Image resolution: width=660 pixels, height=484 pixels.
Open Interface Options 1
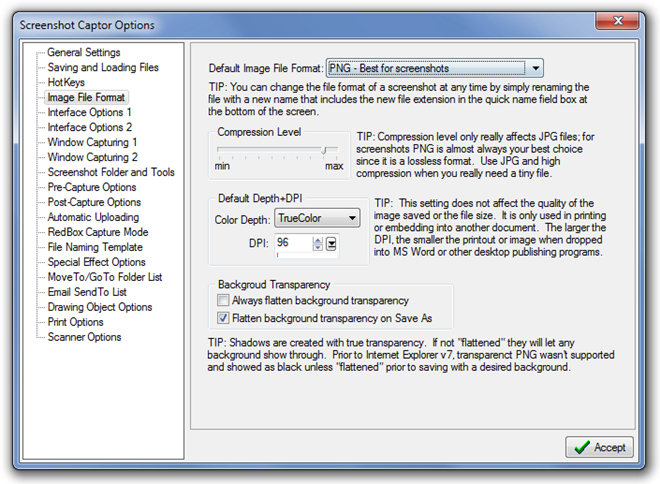[89, 112]
